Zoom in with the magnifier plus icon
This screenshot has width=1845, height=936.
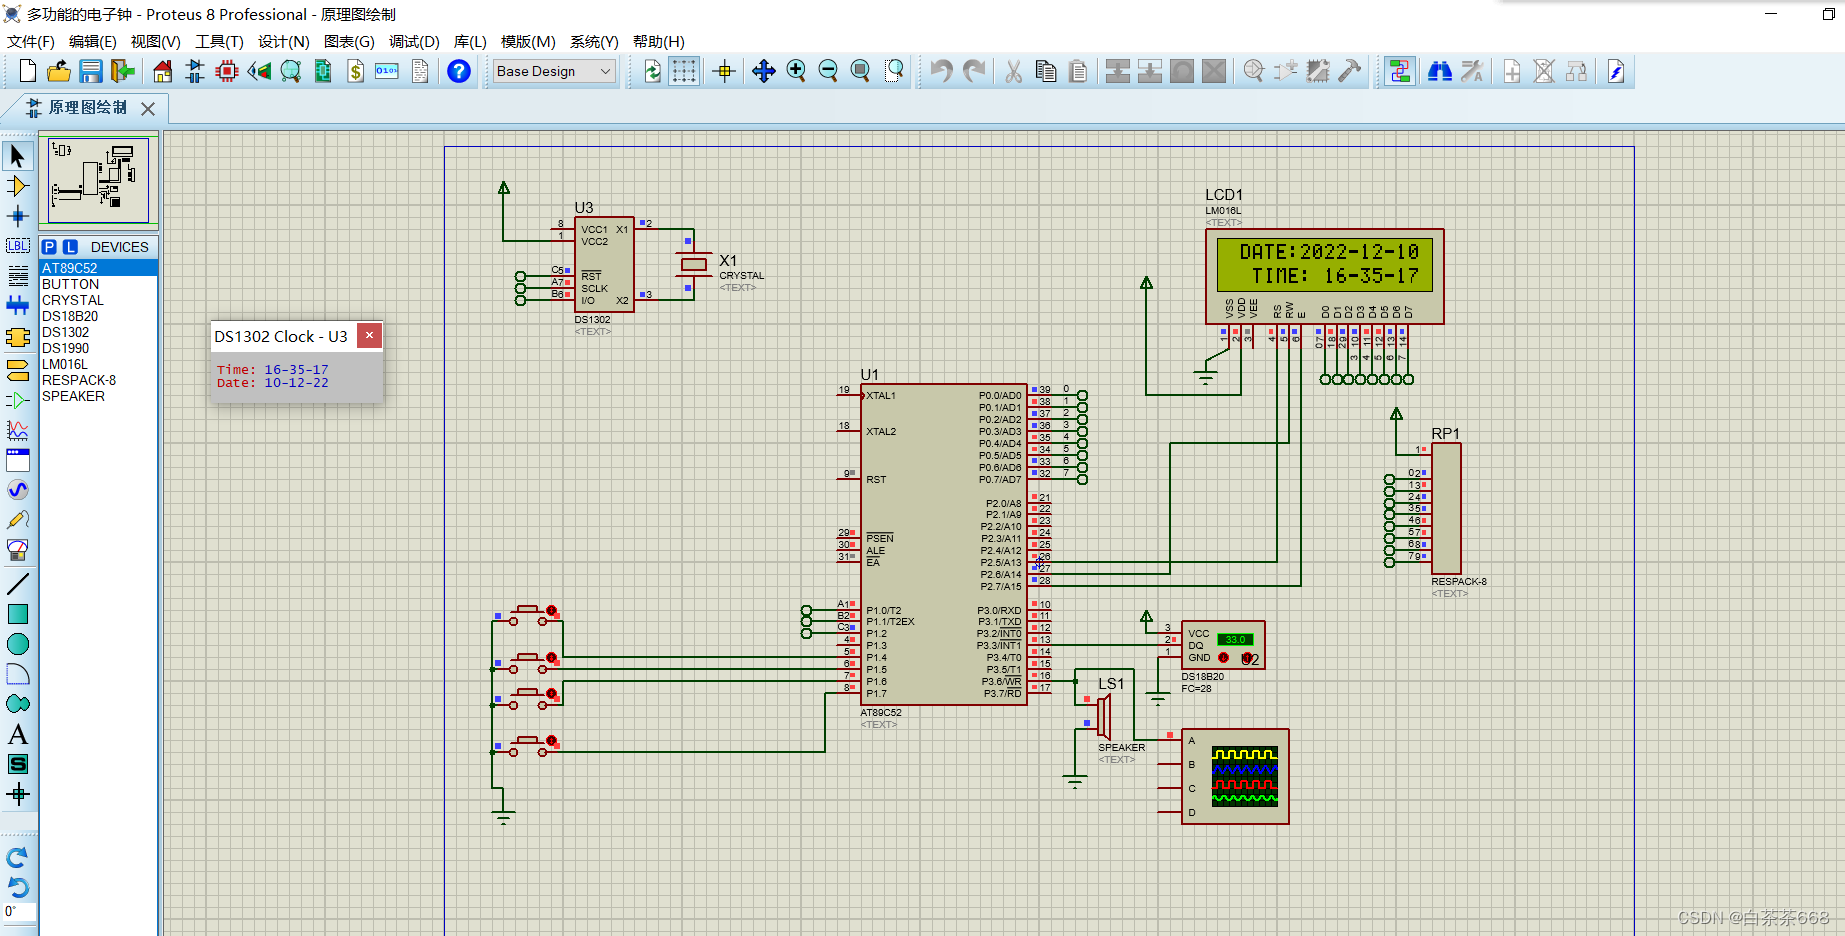click(x=796, y=71)
